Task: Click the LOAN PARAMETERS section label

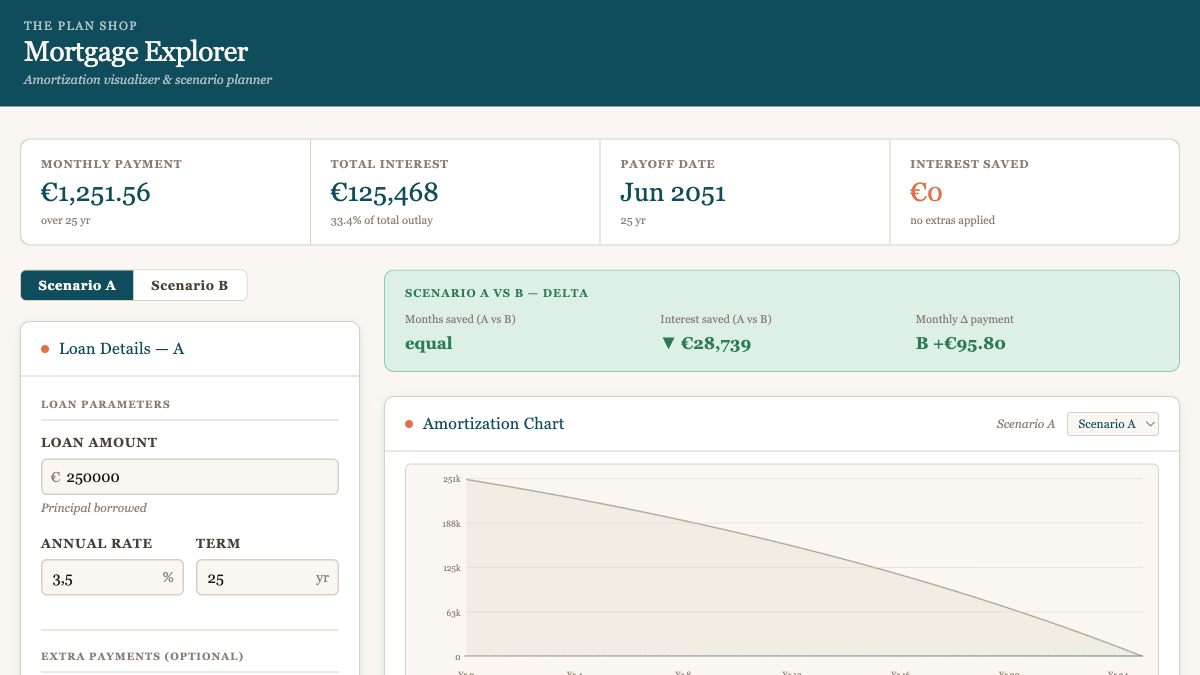Action: click(x=106, y=404)
